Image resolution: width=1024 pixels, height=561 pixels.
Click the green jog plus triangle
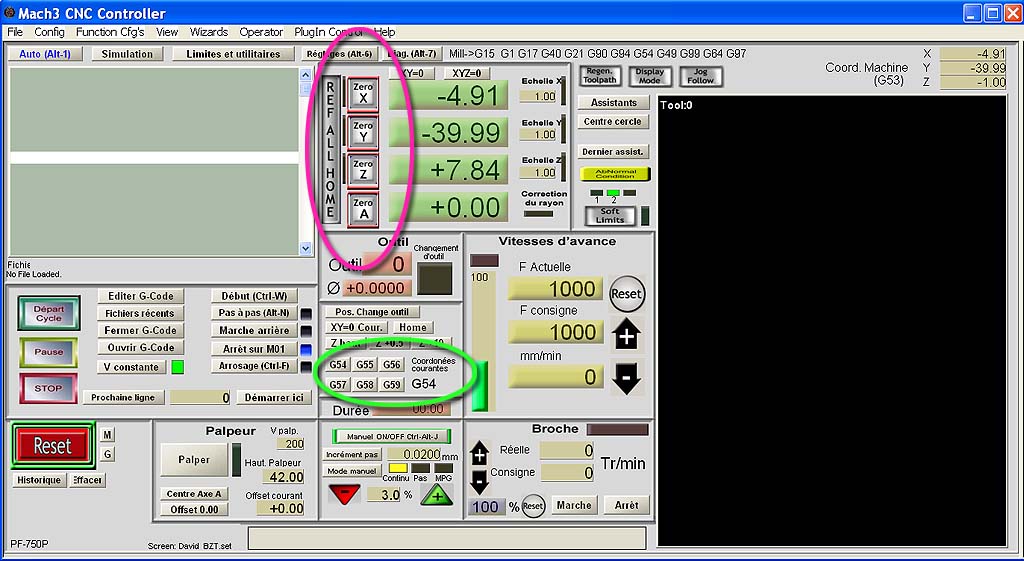point(437,495)
